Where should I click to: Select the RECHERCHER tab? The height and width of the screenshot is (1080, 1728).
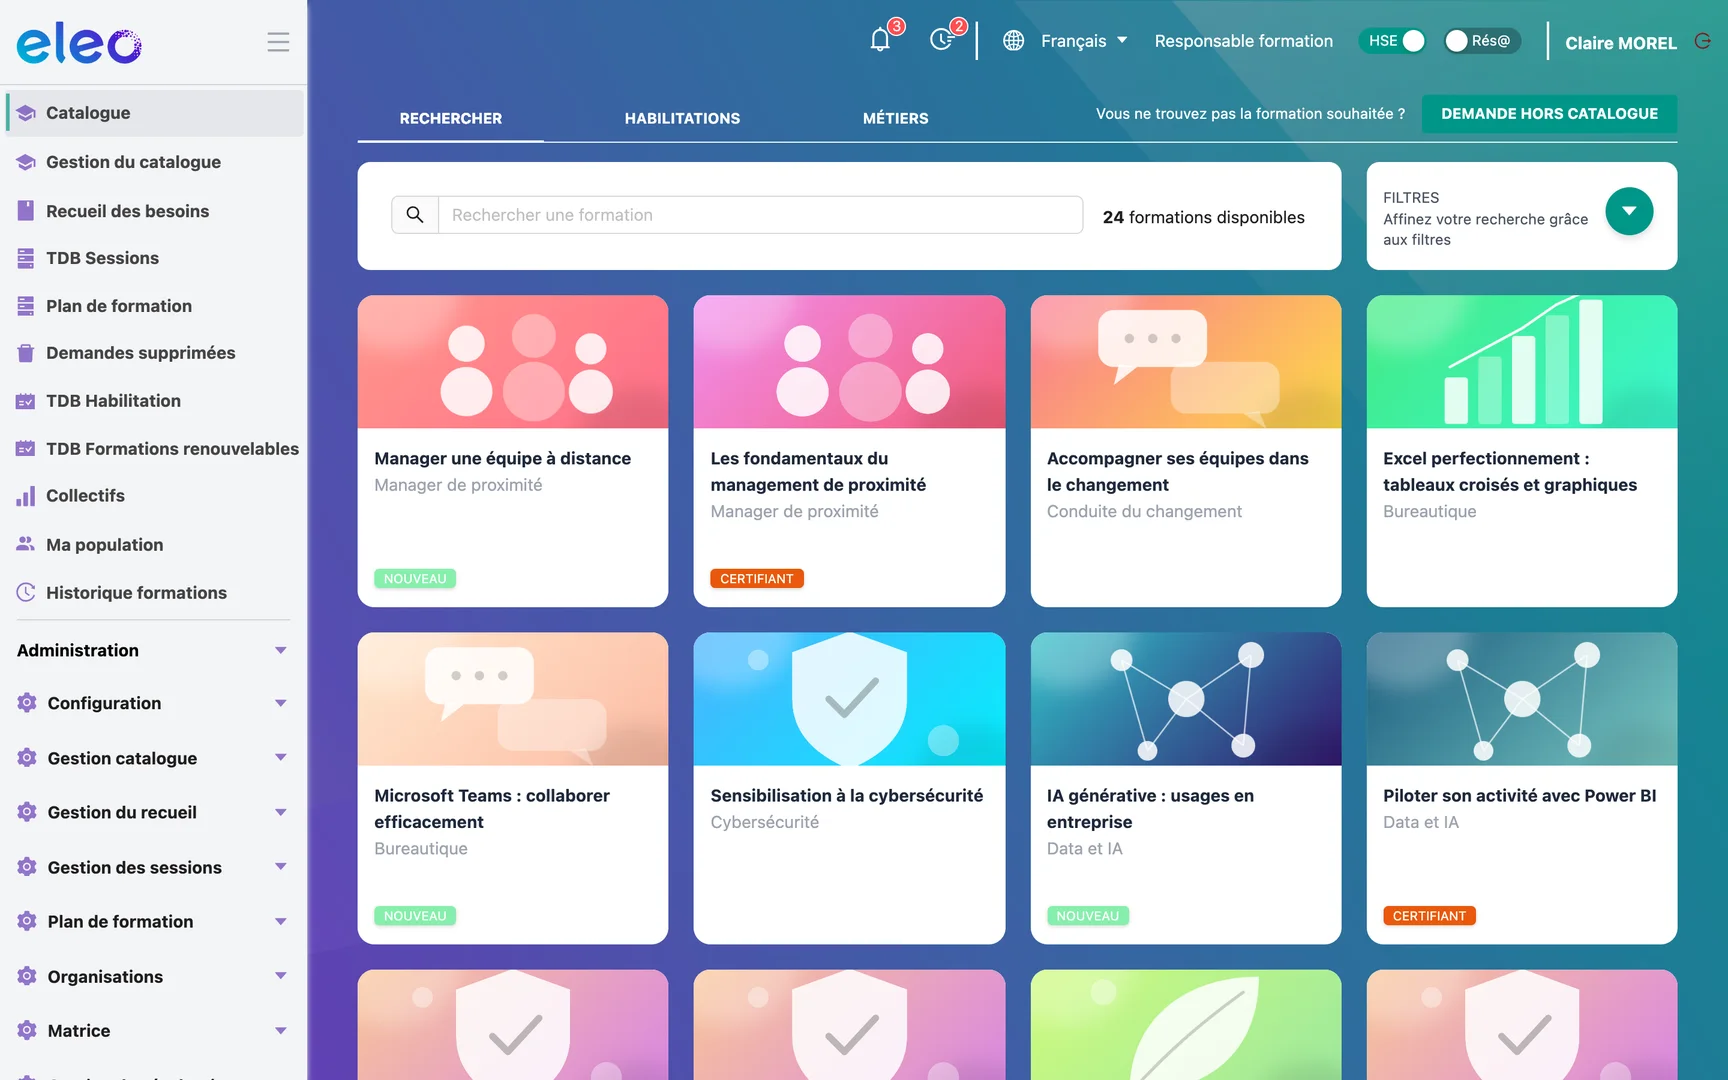451,118
